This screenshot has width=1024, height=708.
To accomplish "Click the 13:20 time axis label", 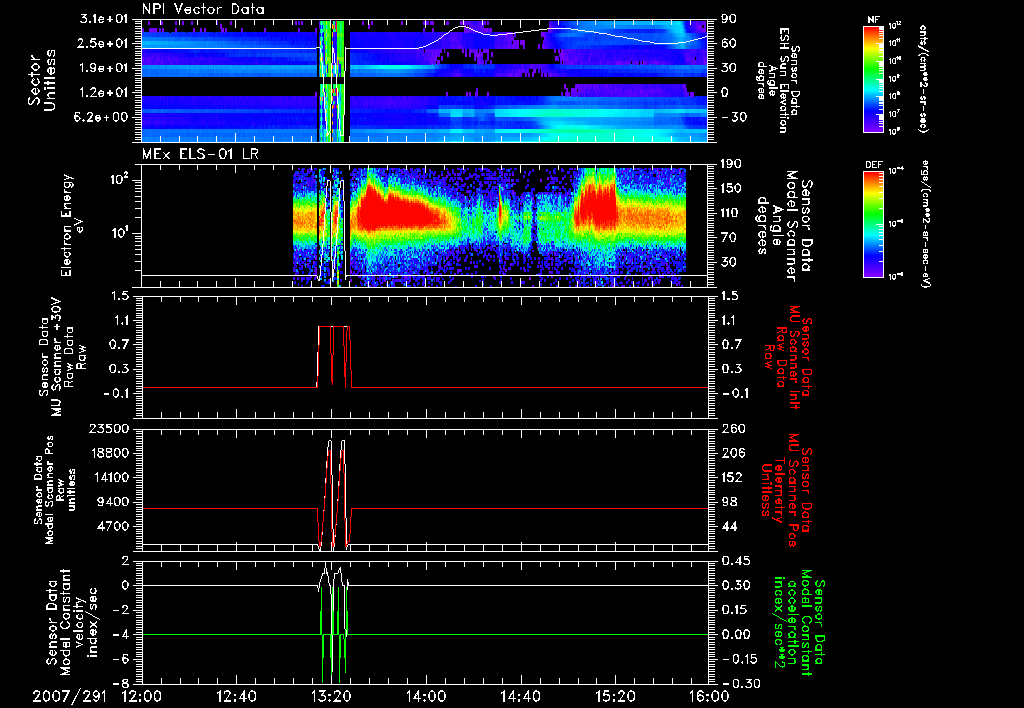I will tap(331, 696).
